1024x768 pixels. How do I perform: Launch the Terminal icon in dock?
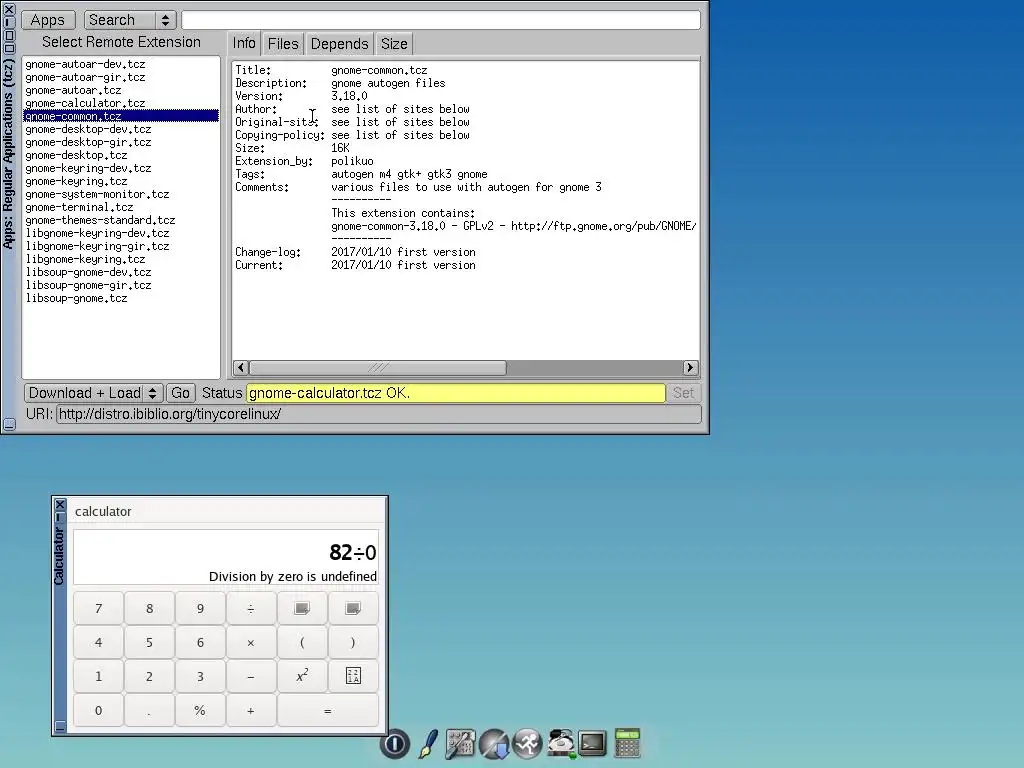(x=593, y=744)
